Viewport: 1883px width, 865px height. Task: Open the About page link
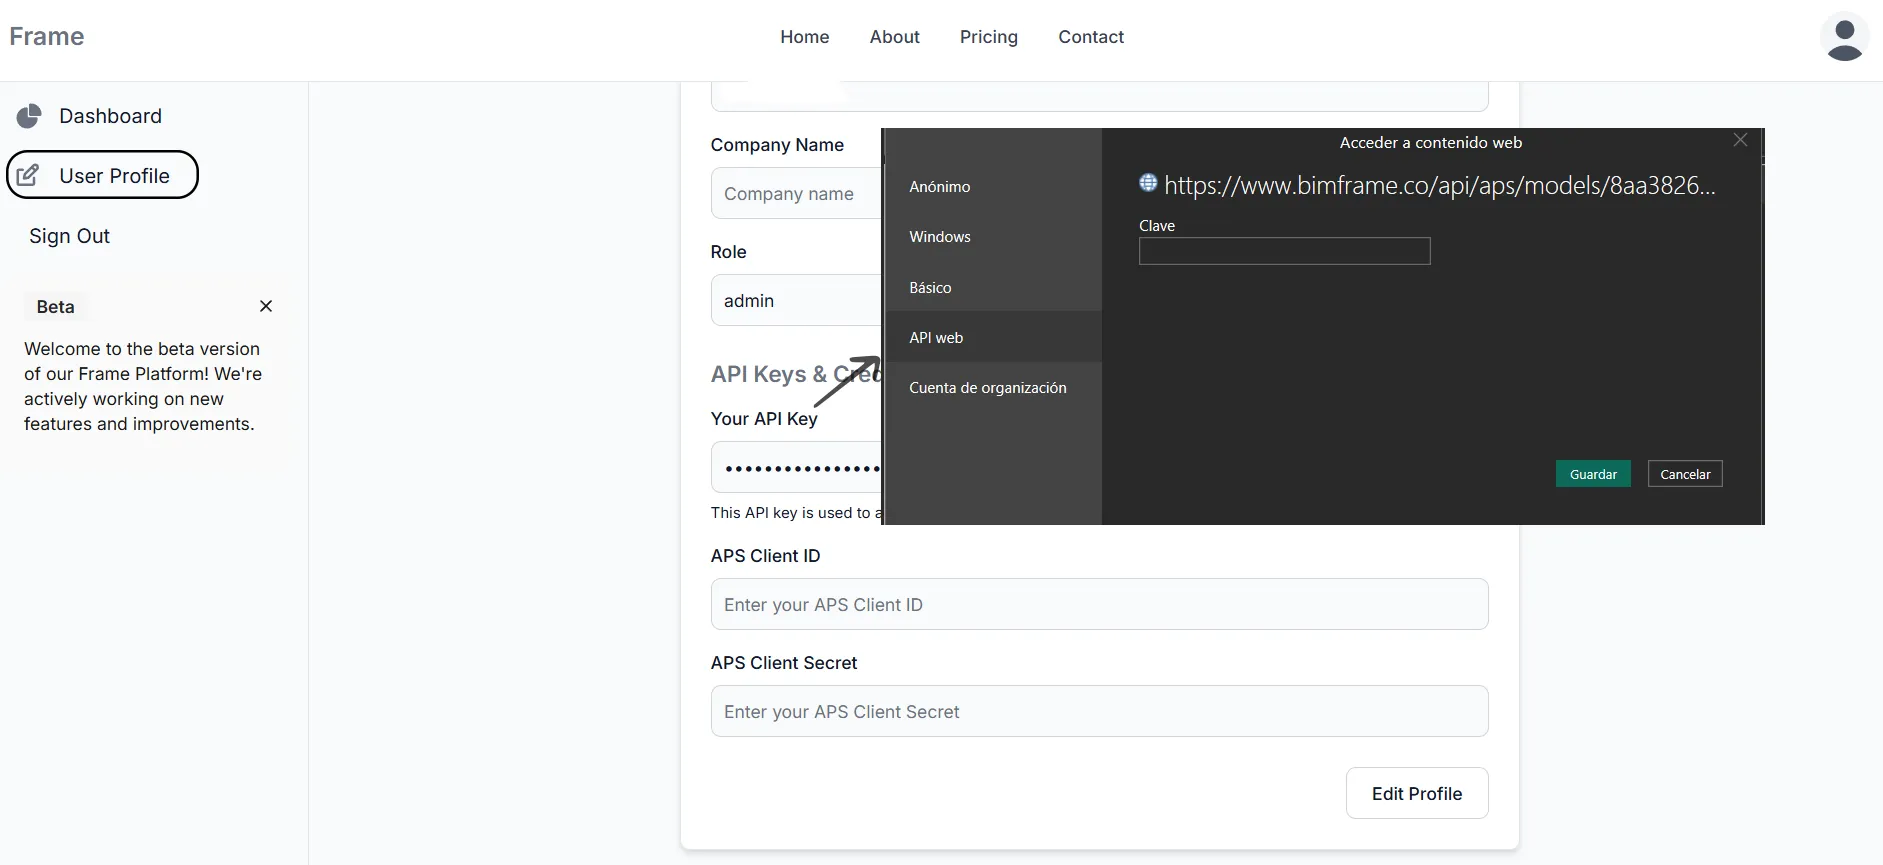895,37
